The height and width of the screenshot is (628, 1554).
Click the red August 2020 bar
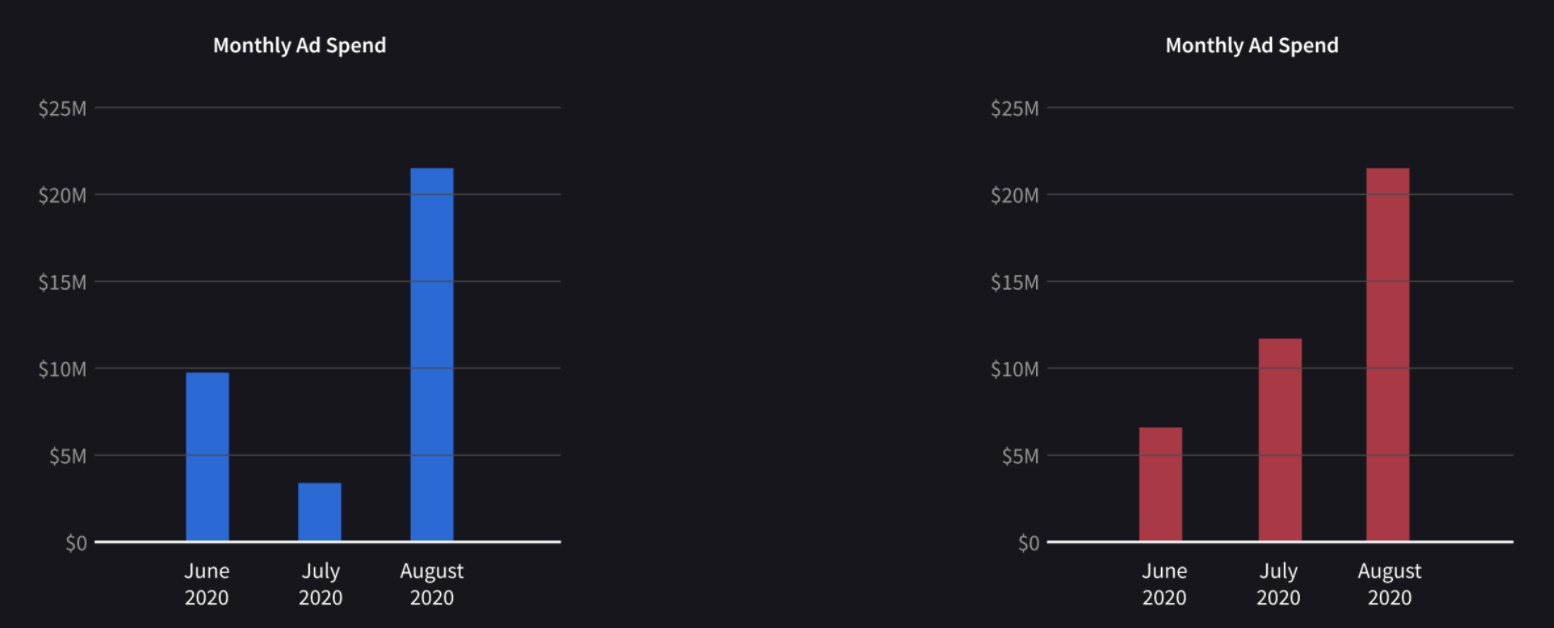tap(1388, 355)
